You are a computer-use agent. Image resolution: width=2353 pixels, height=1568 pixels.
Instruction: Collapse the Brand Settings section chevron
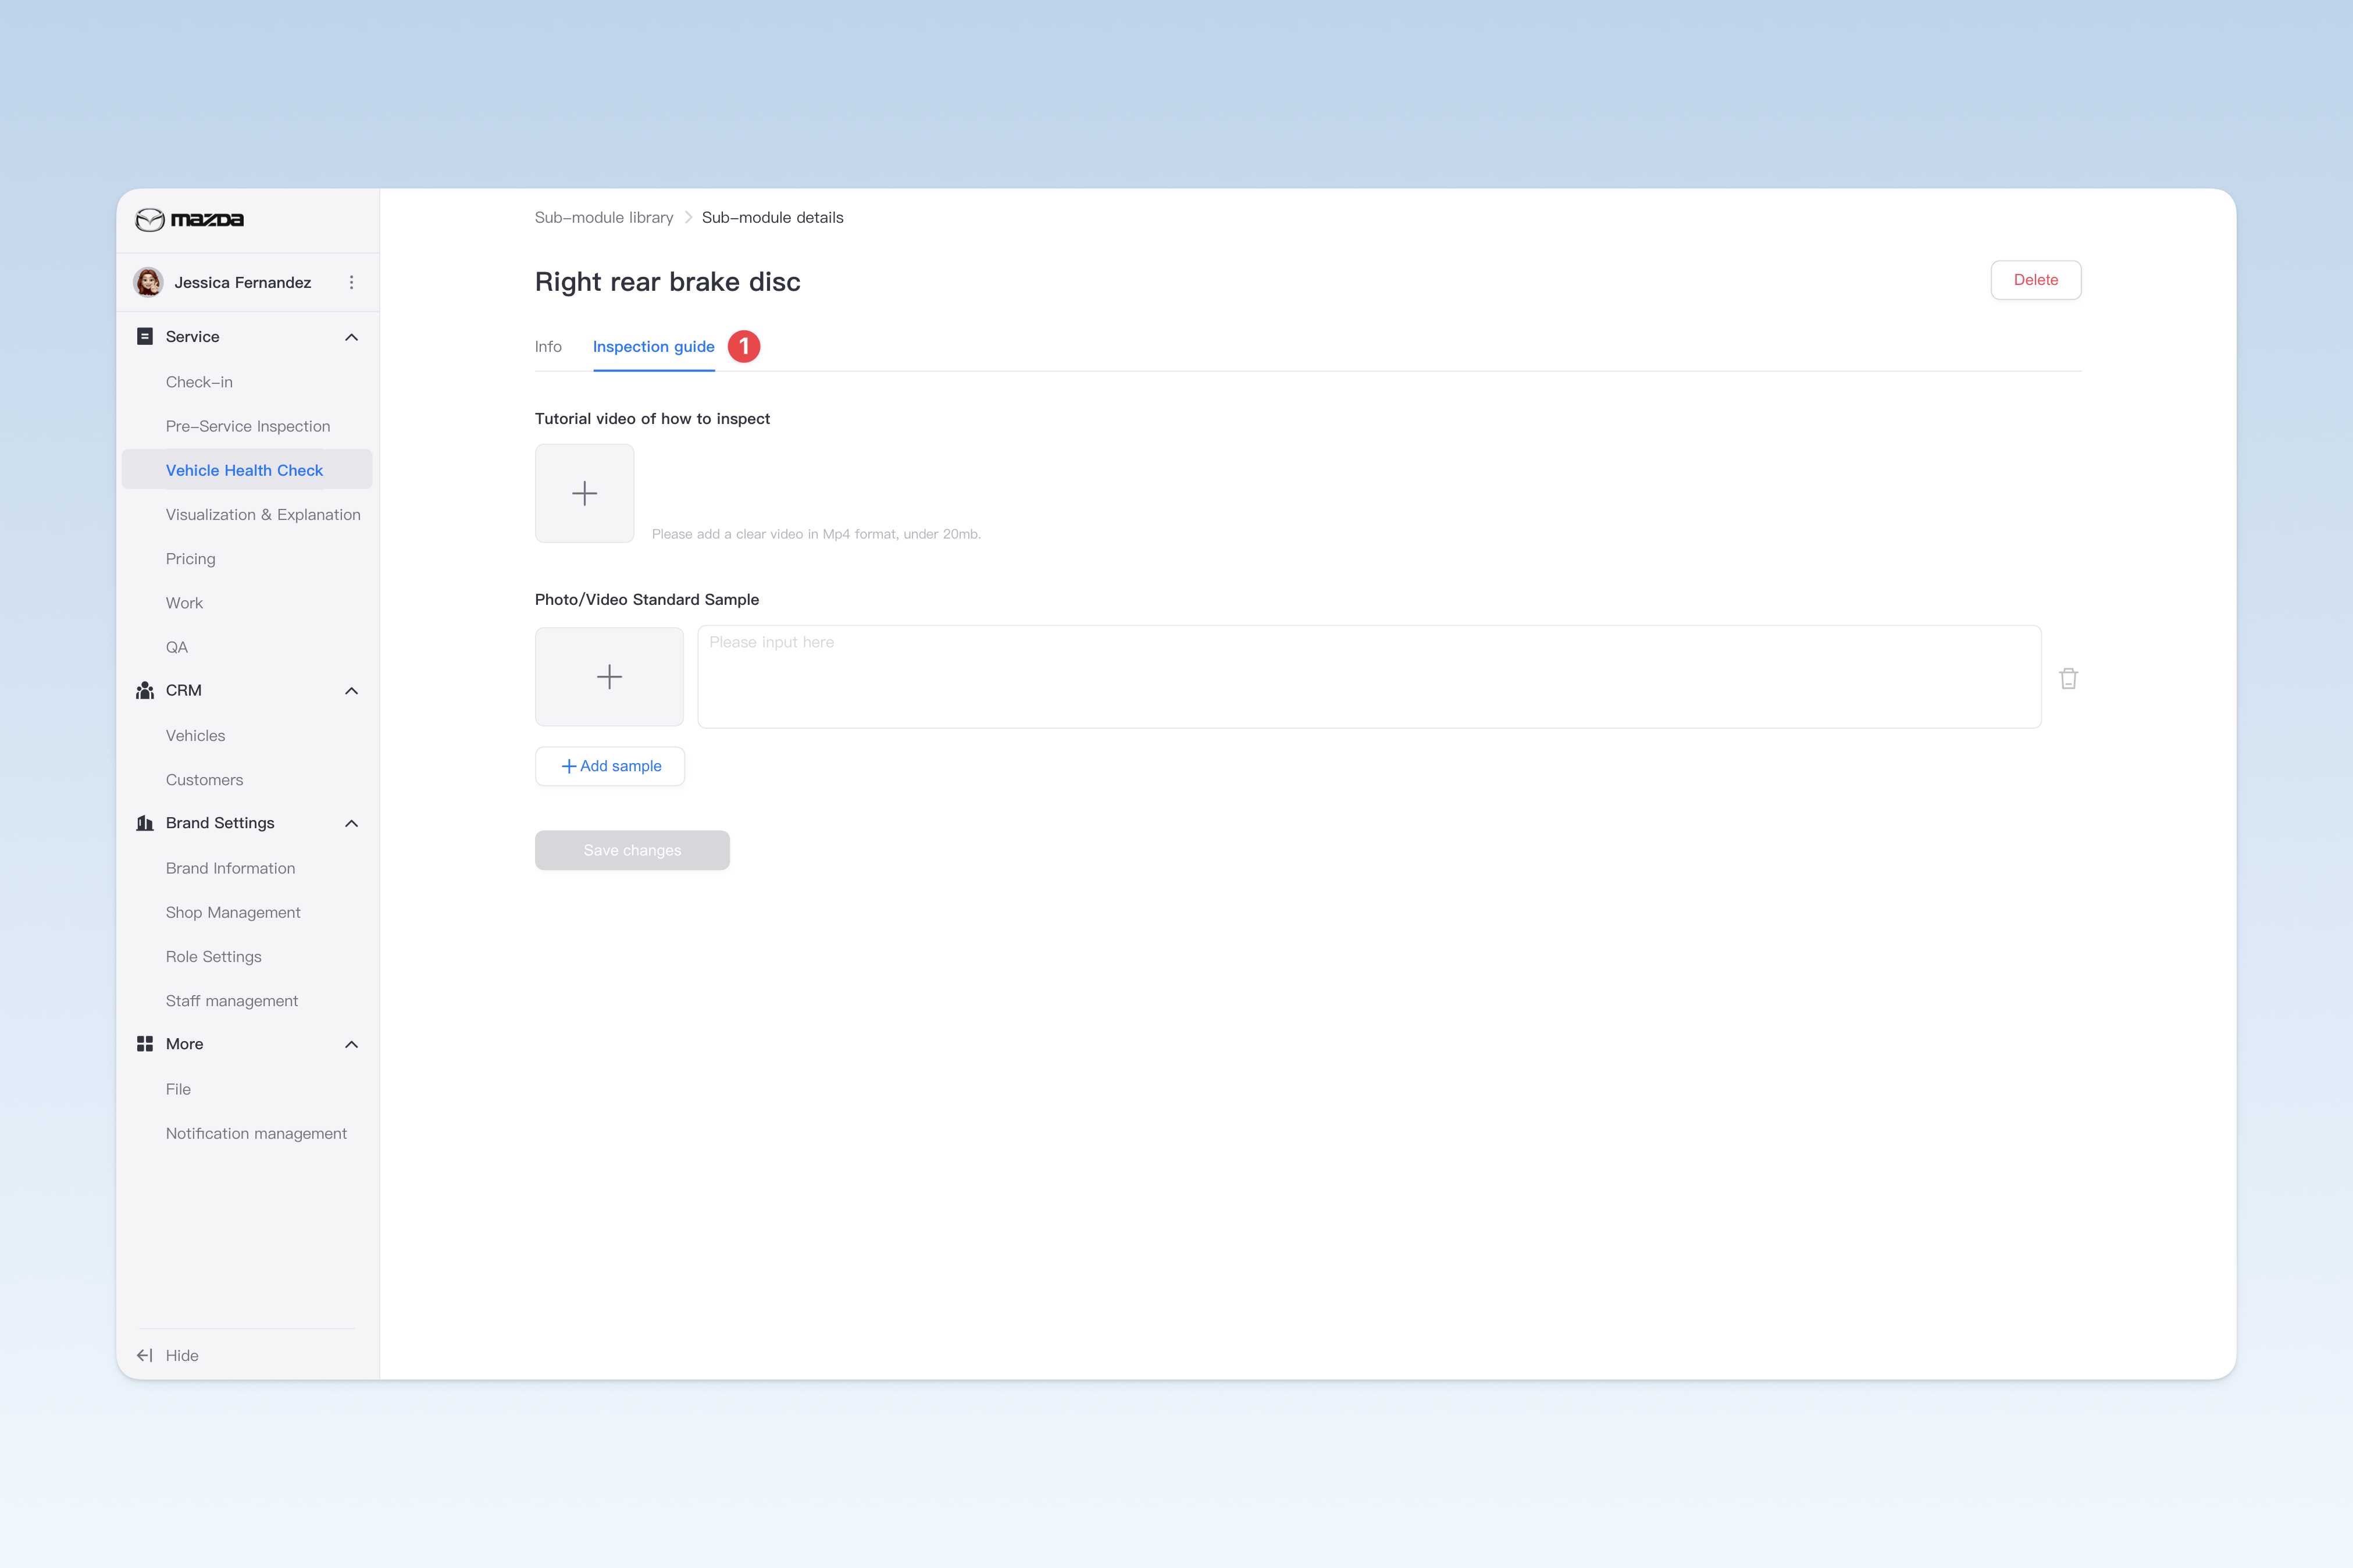(351, 824)
